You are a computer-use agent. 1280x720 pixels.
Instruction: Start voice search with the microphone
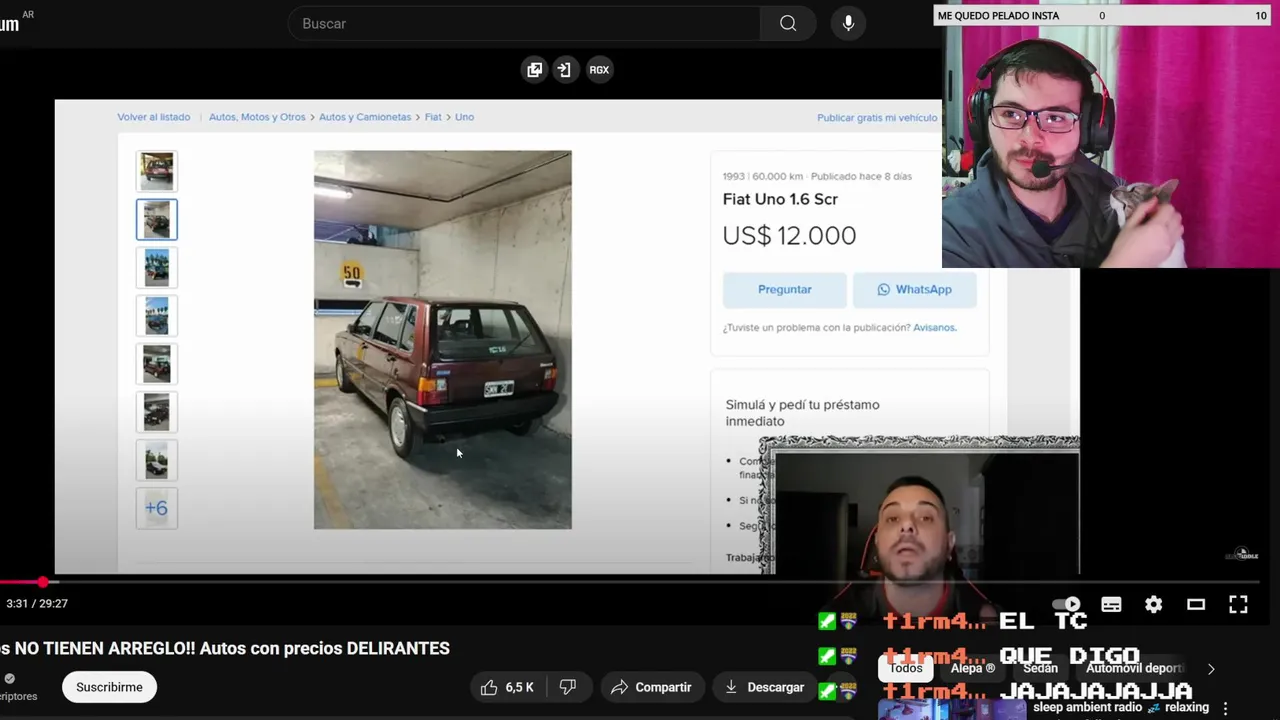coord(848,23)
